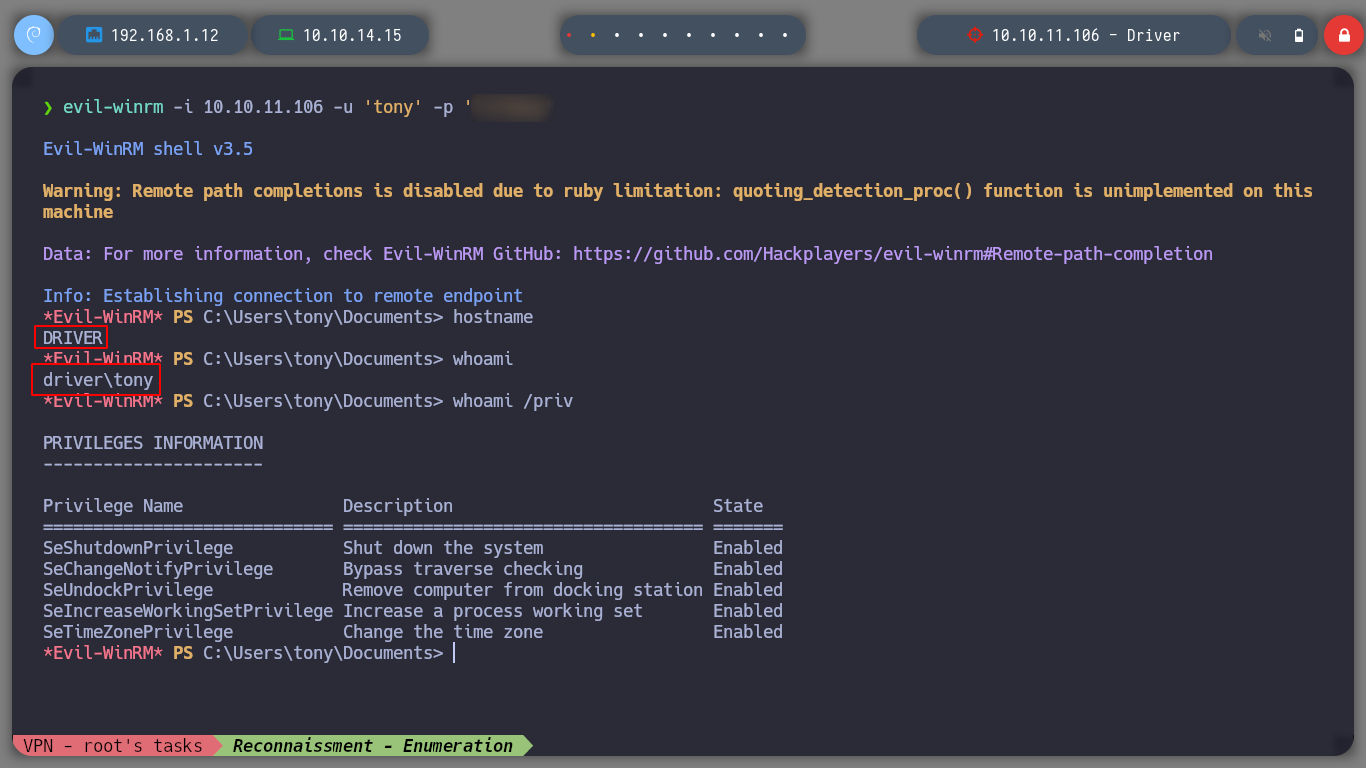Click the "Info: Establishing connection to remote endpoint" line
Image resolution: width=1366 pixels, height=768 pixels.
(283, 296)
